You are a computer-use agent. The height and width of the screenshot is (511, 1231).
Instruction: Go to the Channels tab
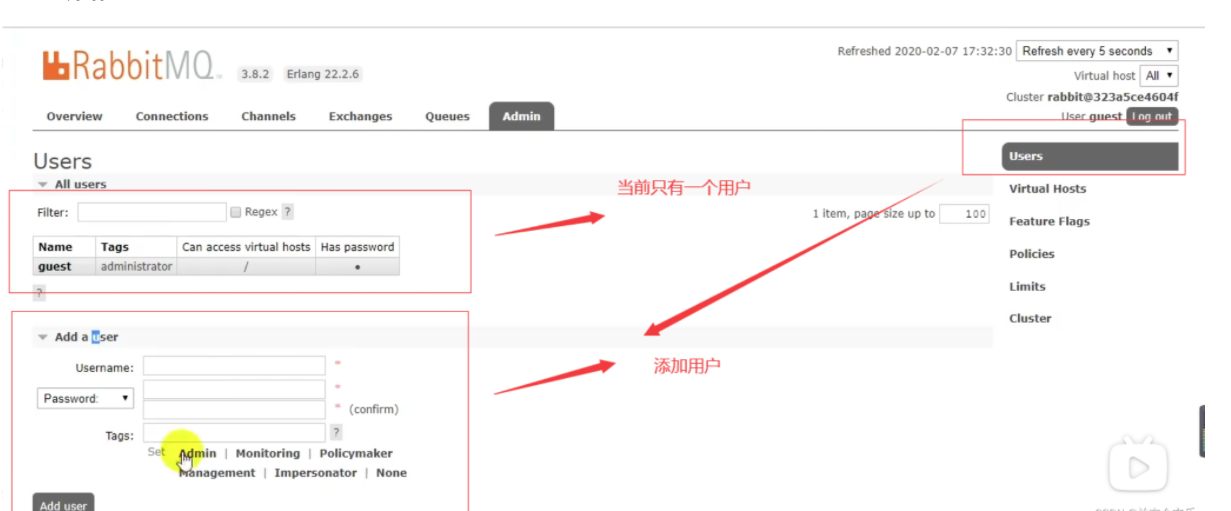coord(267,116)
